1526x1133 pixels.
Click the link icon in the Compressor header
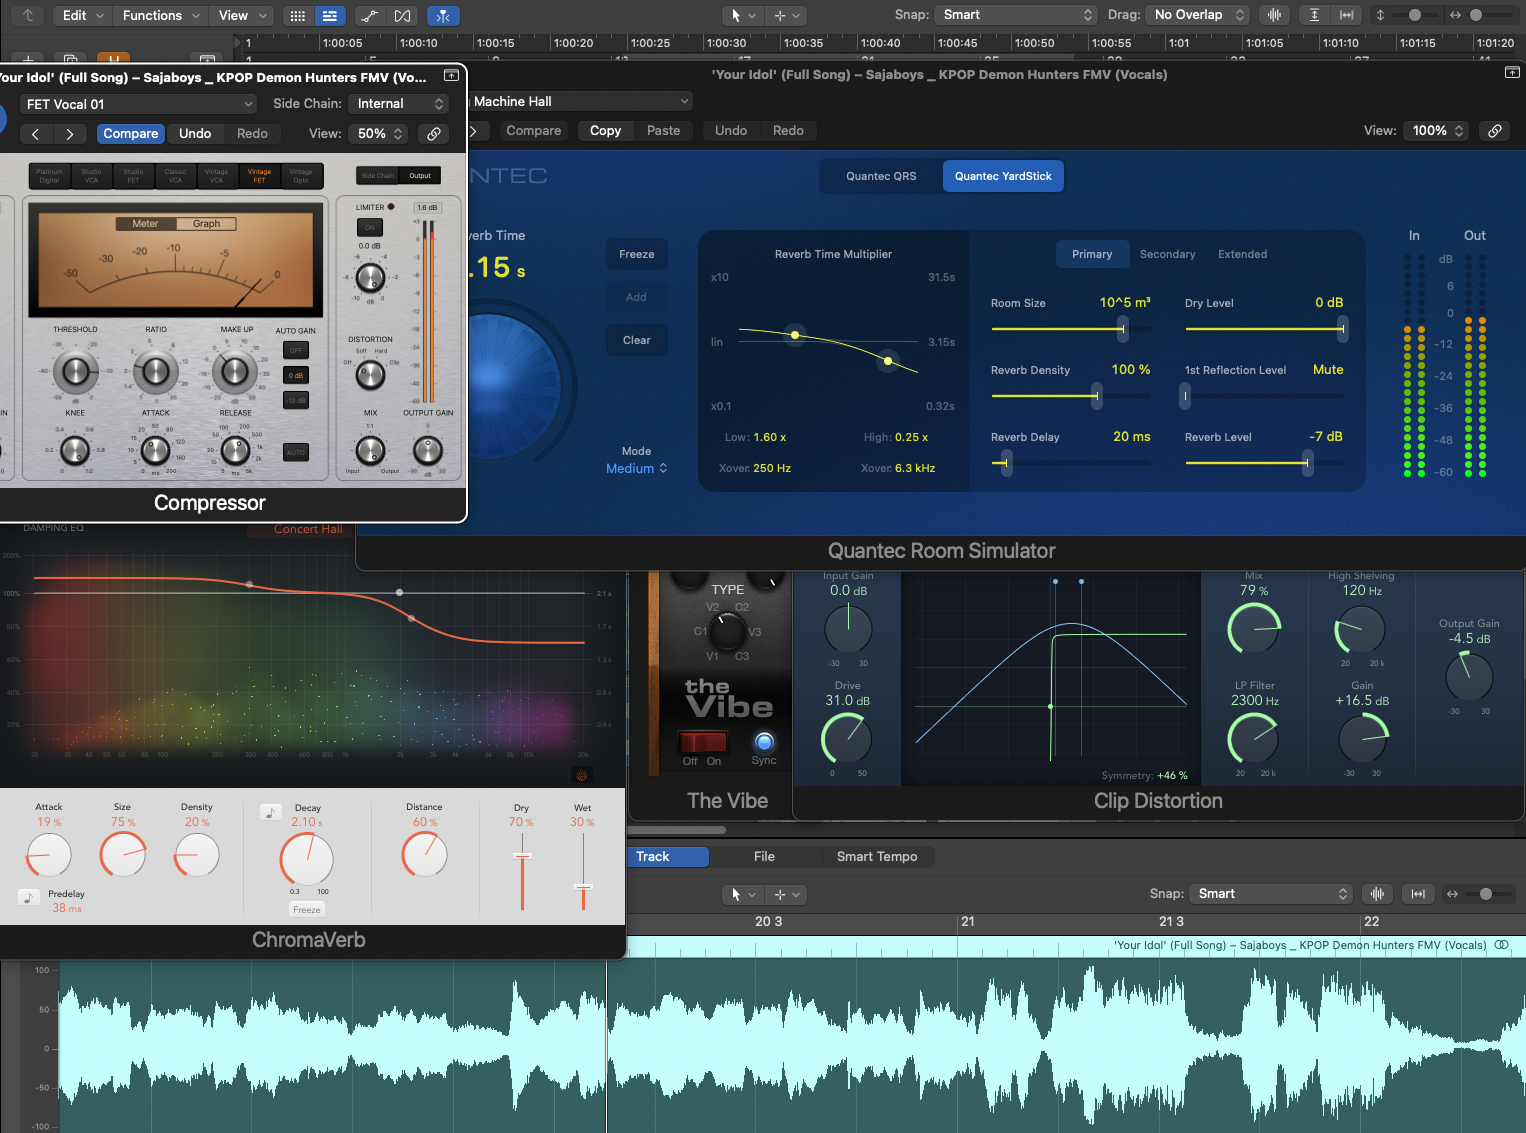434,134
